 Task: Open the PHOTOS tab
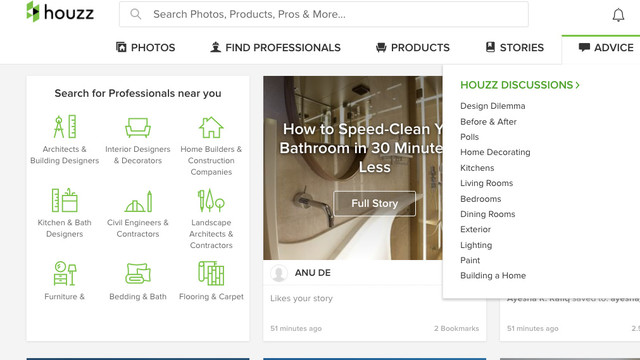tap(146, 48)
